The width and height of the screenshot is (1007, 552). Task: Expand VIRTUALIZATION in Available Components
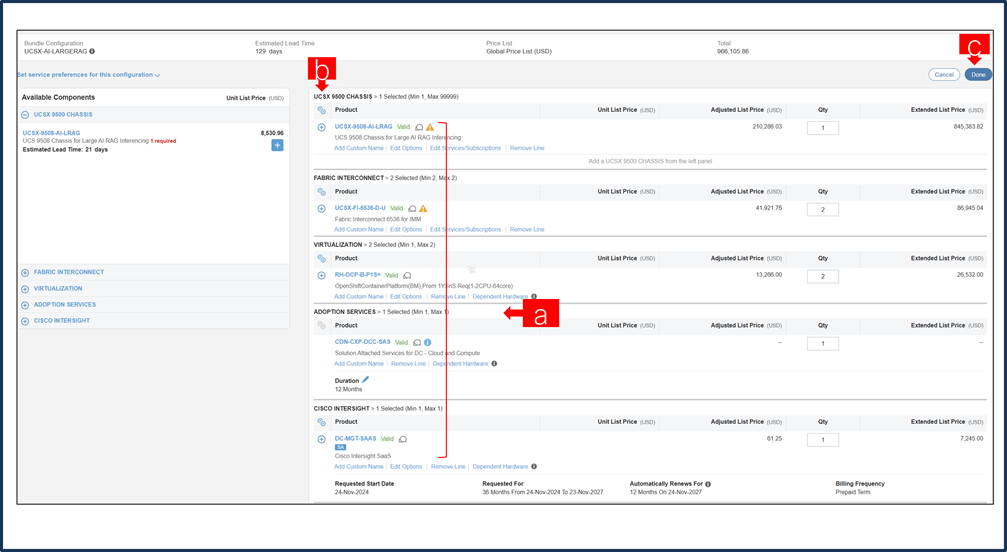(25, 289)
